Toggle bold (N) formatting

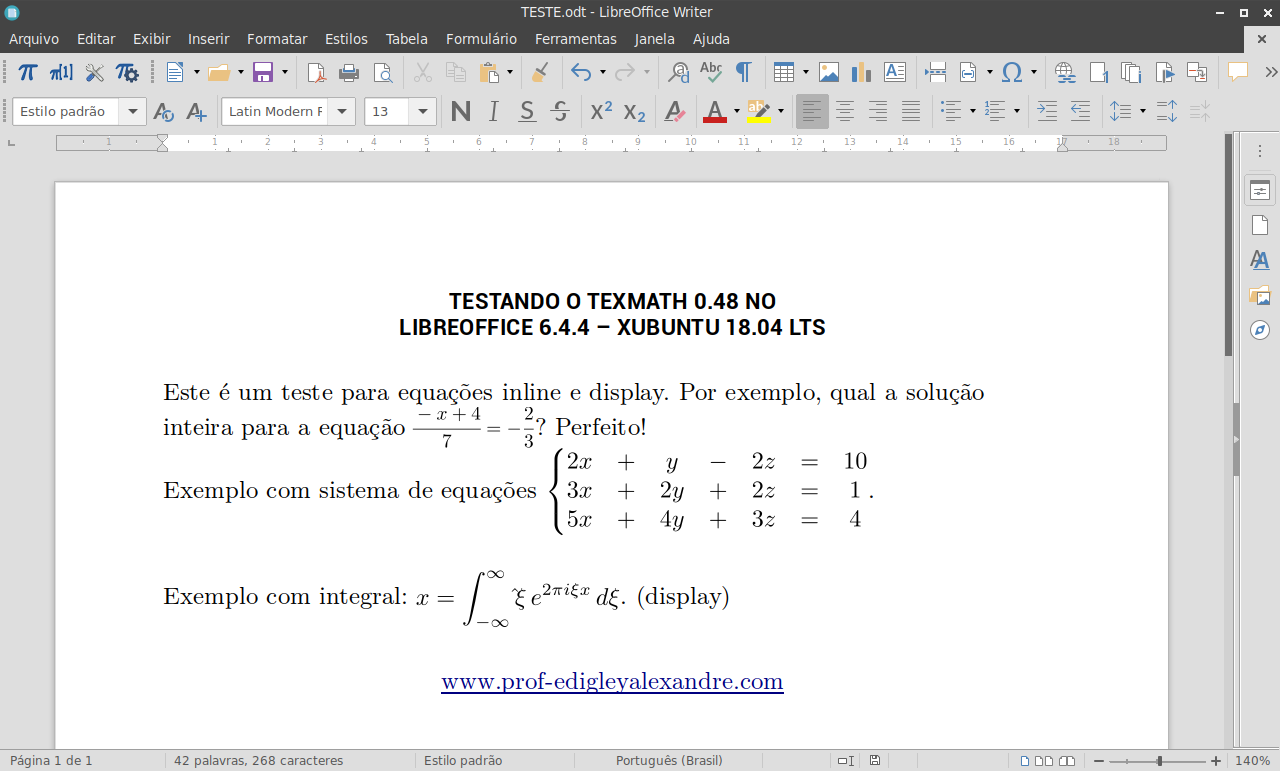(x=460, y=111)
